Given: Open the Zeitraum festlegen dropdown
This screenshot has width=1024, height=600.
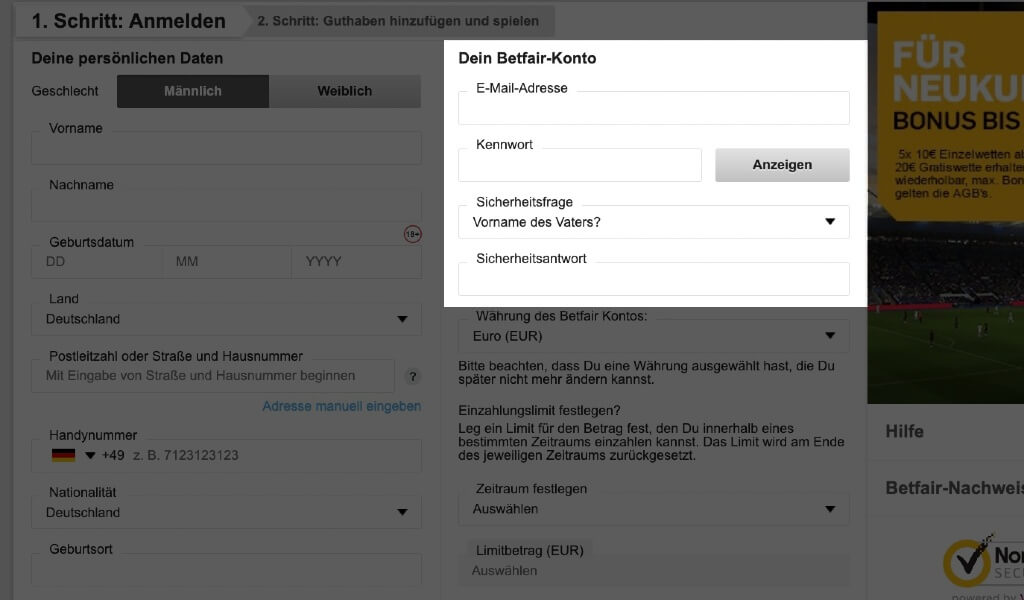Looking at the screenshot, I should [x=654, y=509].
